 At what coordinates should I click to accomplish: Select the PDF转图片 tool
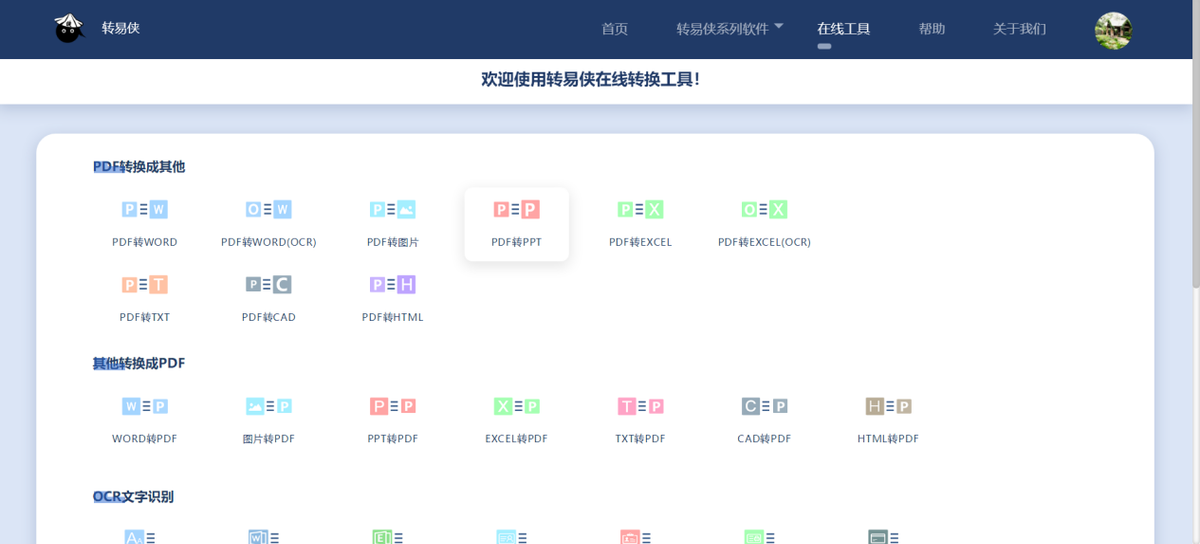(393, 224)
